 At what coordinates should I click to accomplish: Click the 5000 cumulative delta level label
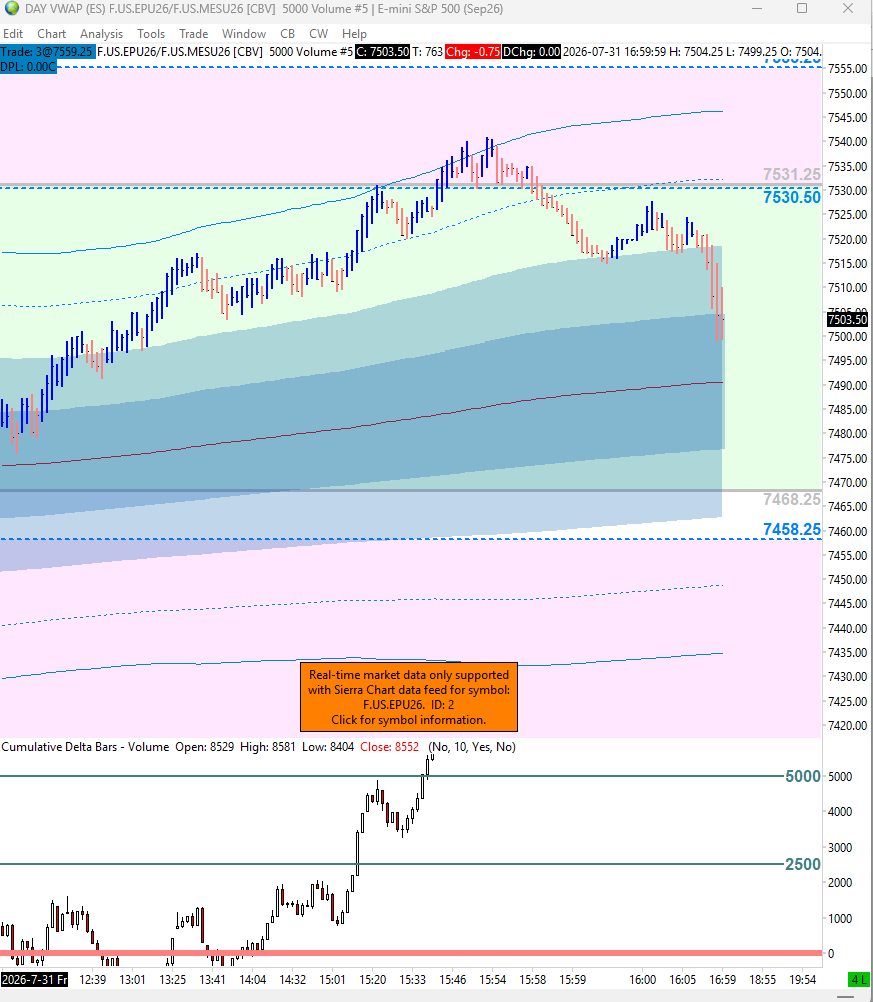[x=803, y=776]
